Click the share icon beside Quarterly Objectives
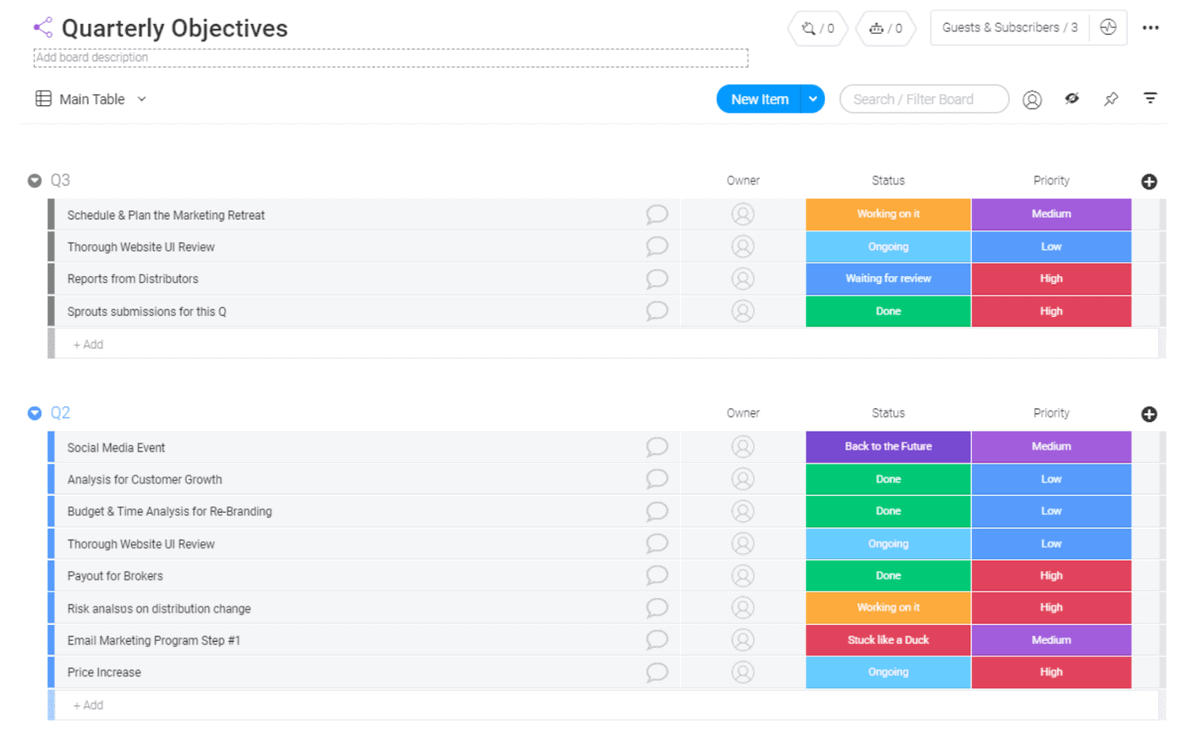The image size is (1200, 746). 42,28
